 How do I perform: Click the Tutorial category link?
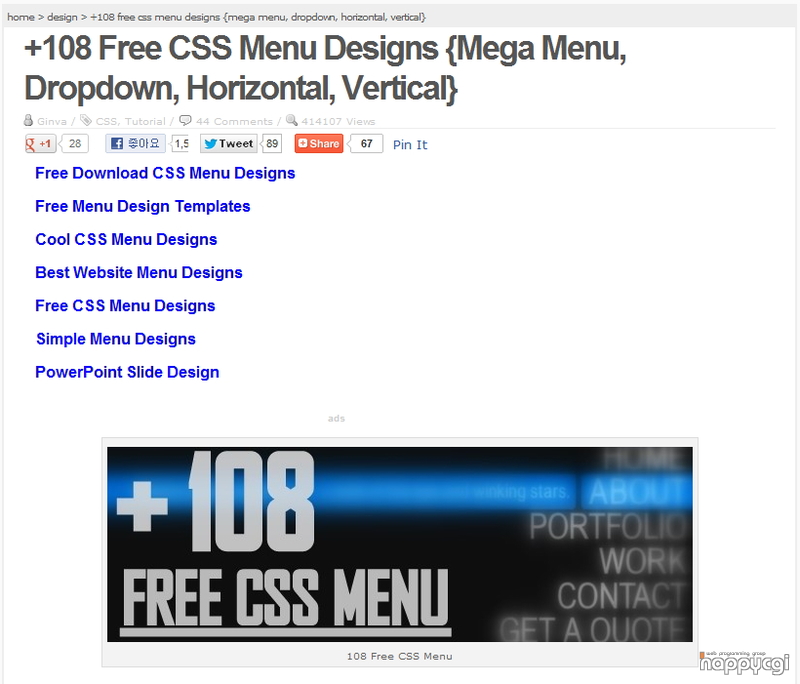[x=145, y=121]
